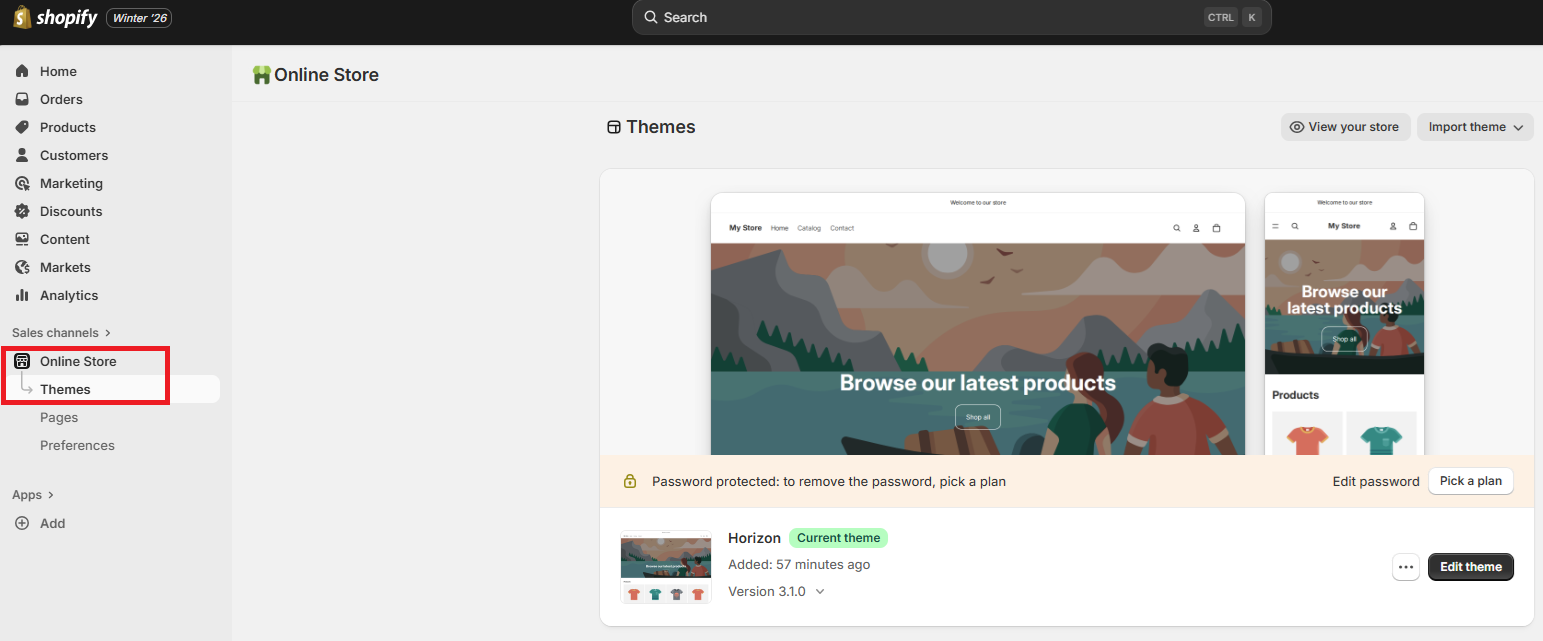
Task: Click the Horizon theme thumbnail
Action: (665, 567)
